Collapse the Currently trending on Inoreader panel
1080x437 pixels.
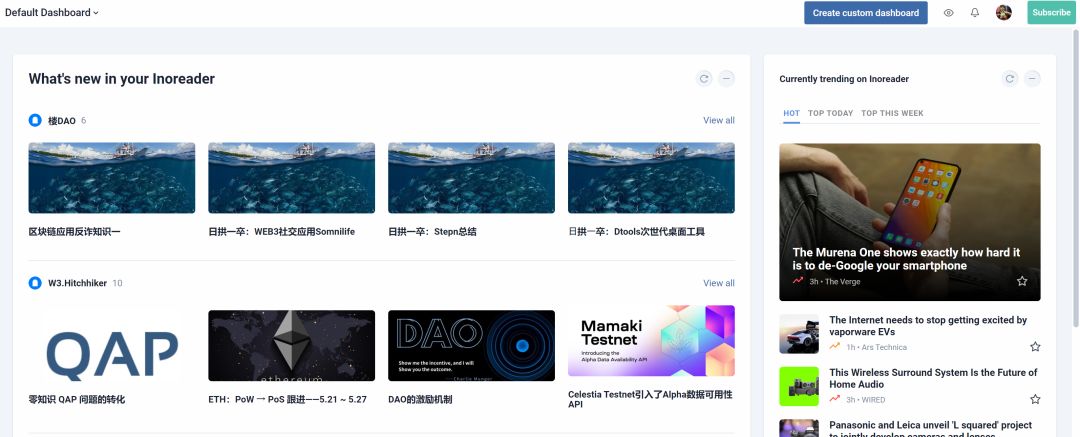coord(1032,79)
